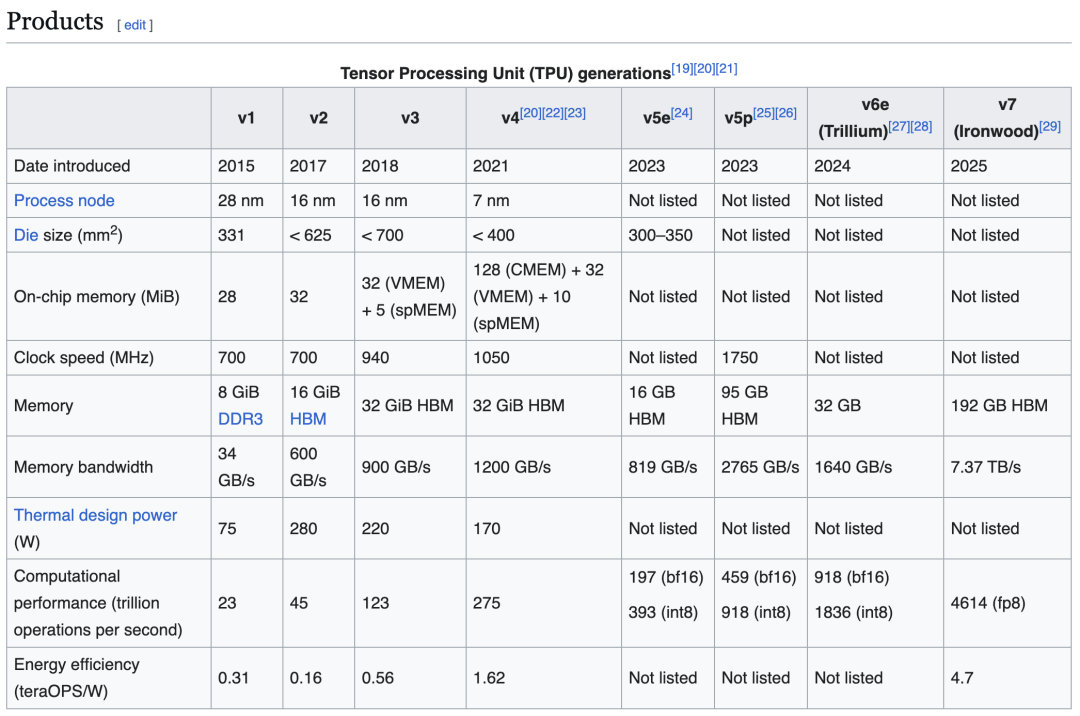
Task: Open citation [20] next to v4 header
Action: pos(531,113)
